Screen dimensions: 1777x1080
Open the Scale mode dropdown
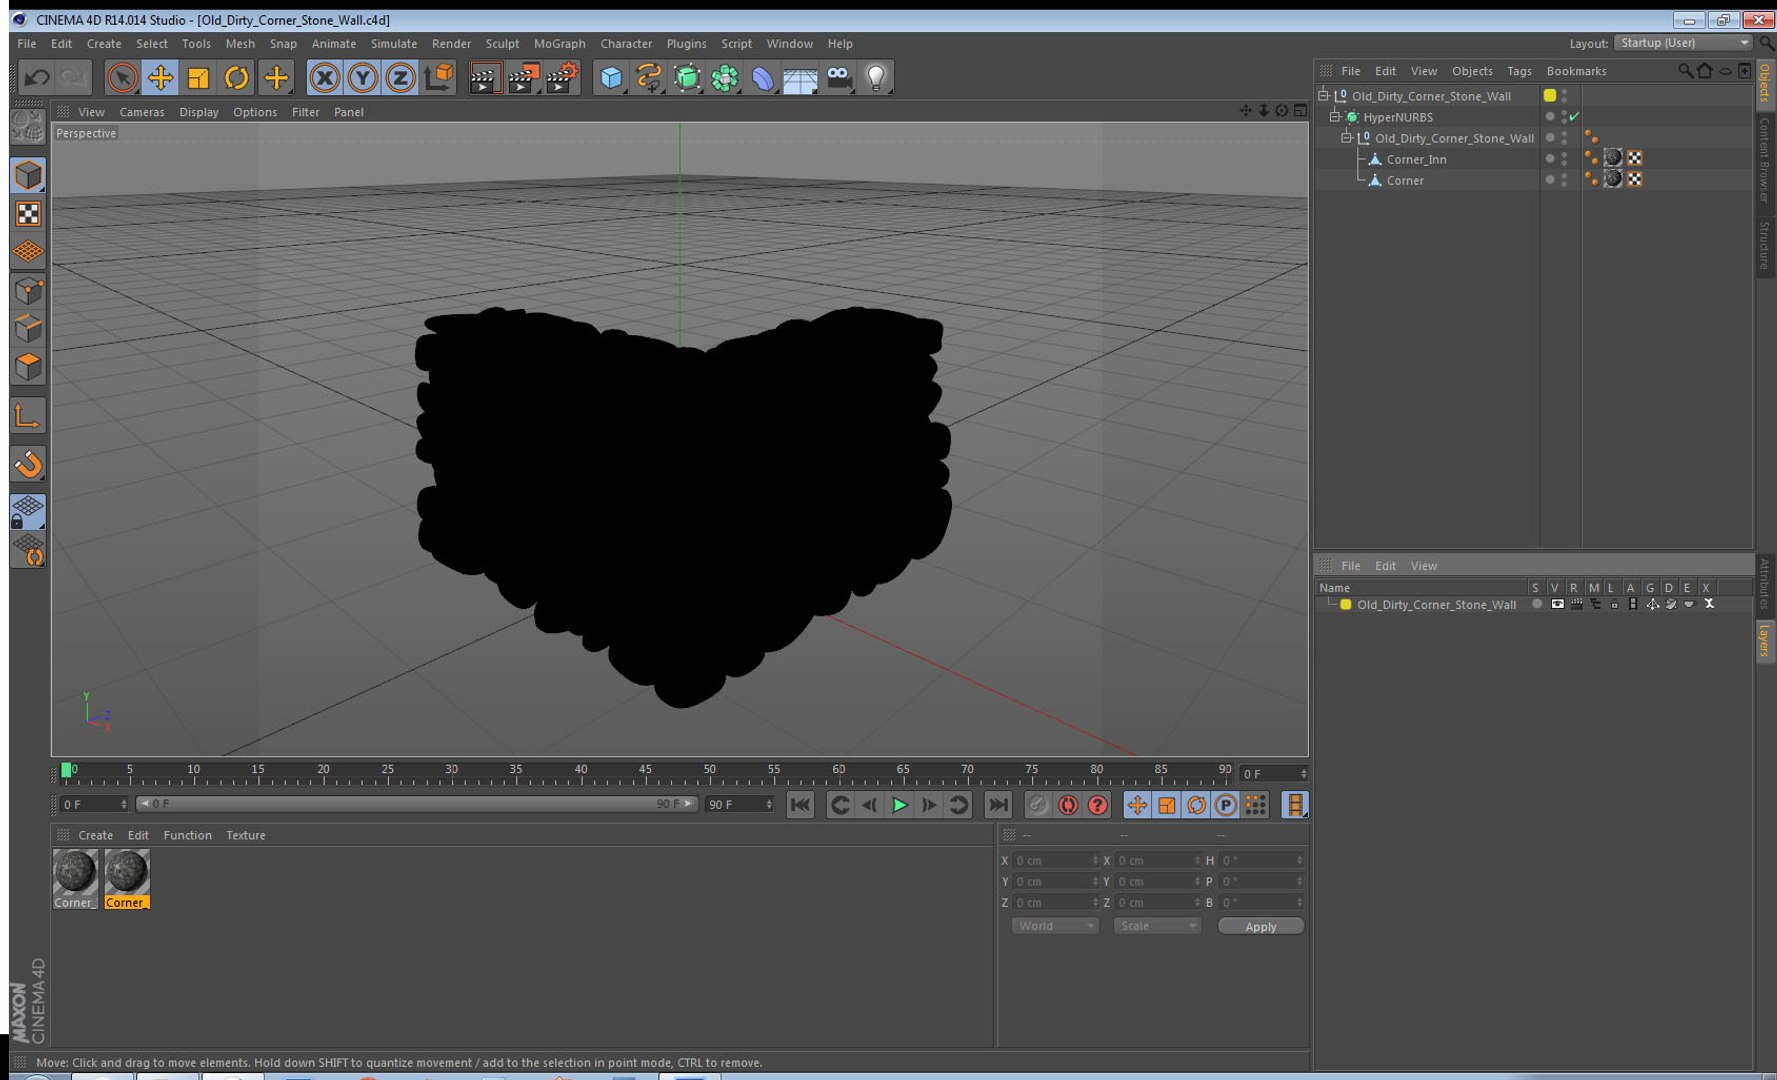1157,926
